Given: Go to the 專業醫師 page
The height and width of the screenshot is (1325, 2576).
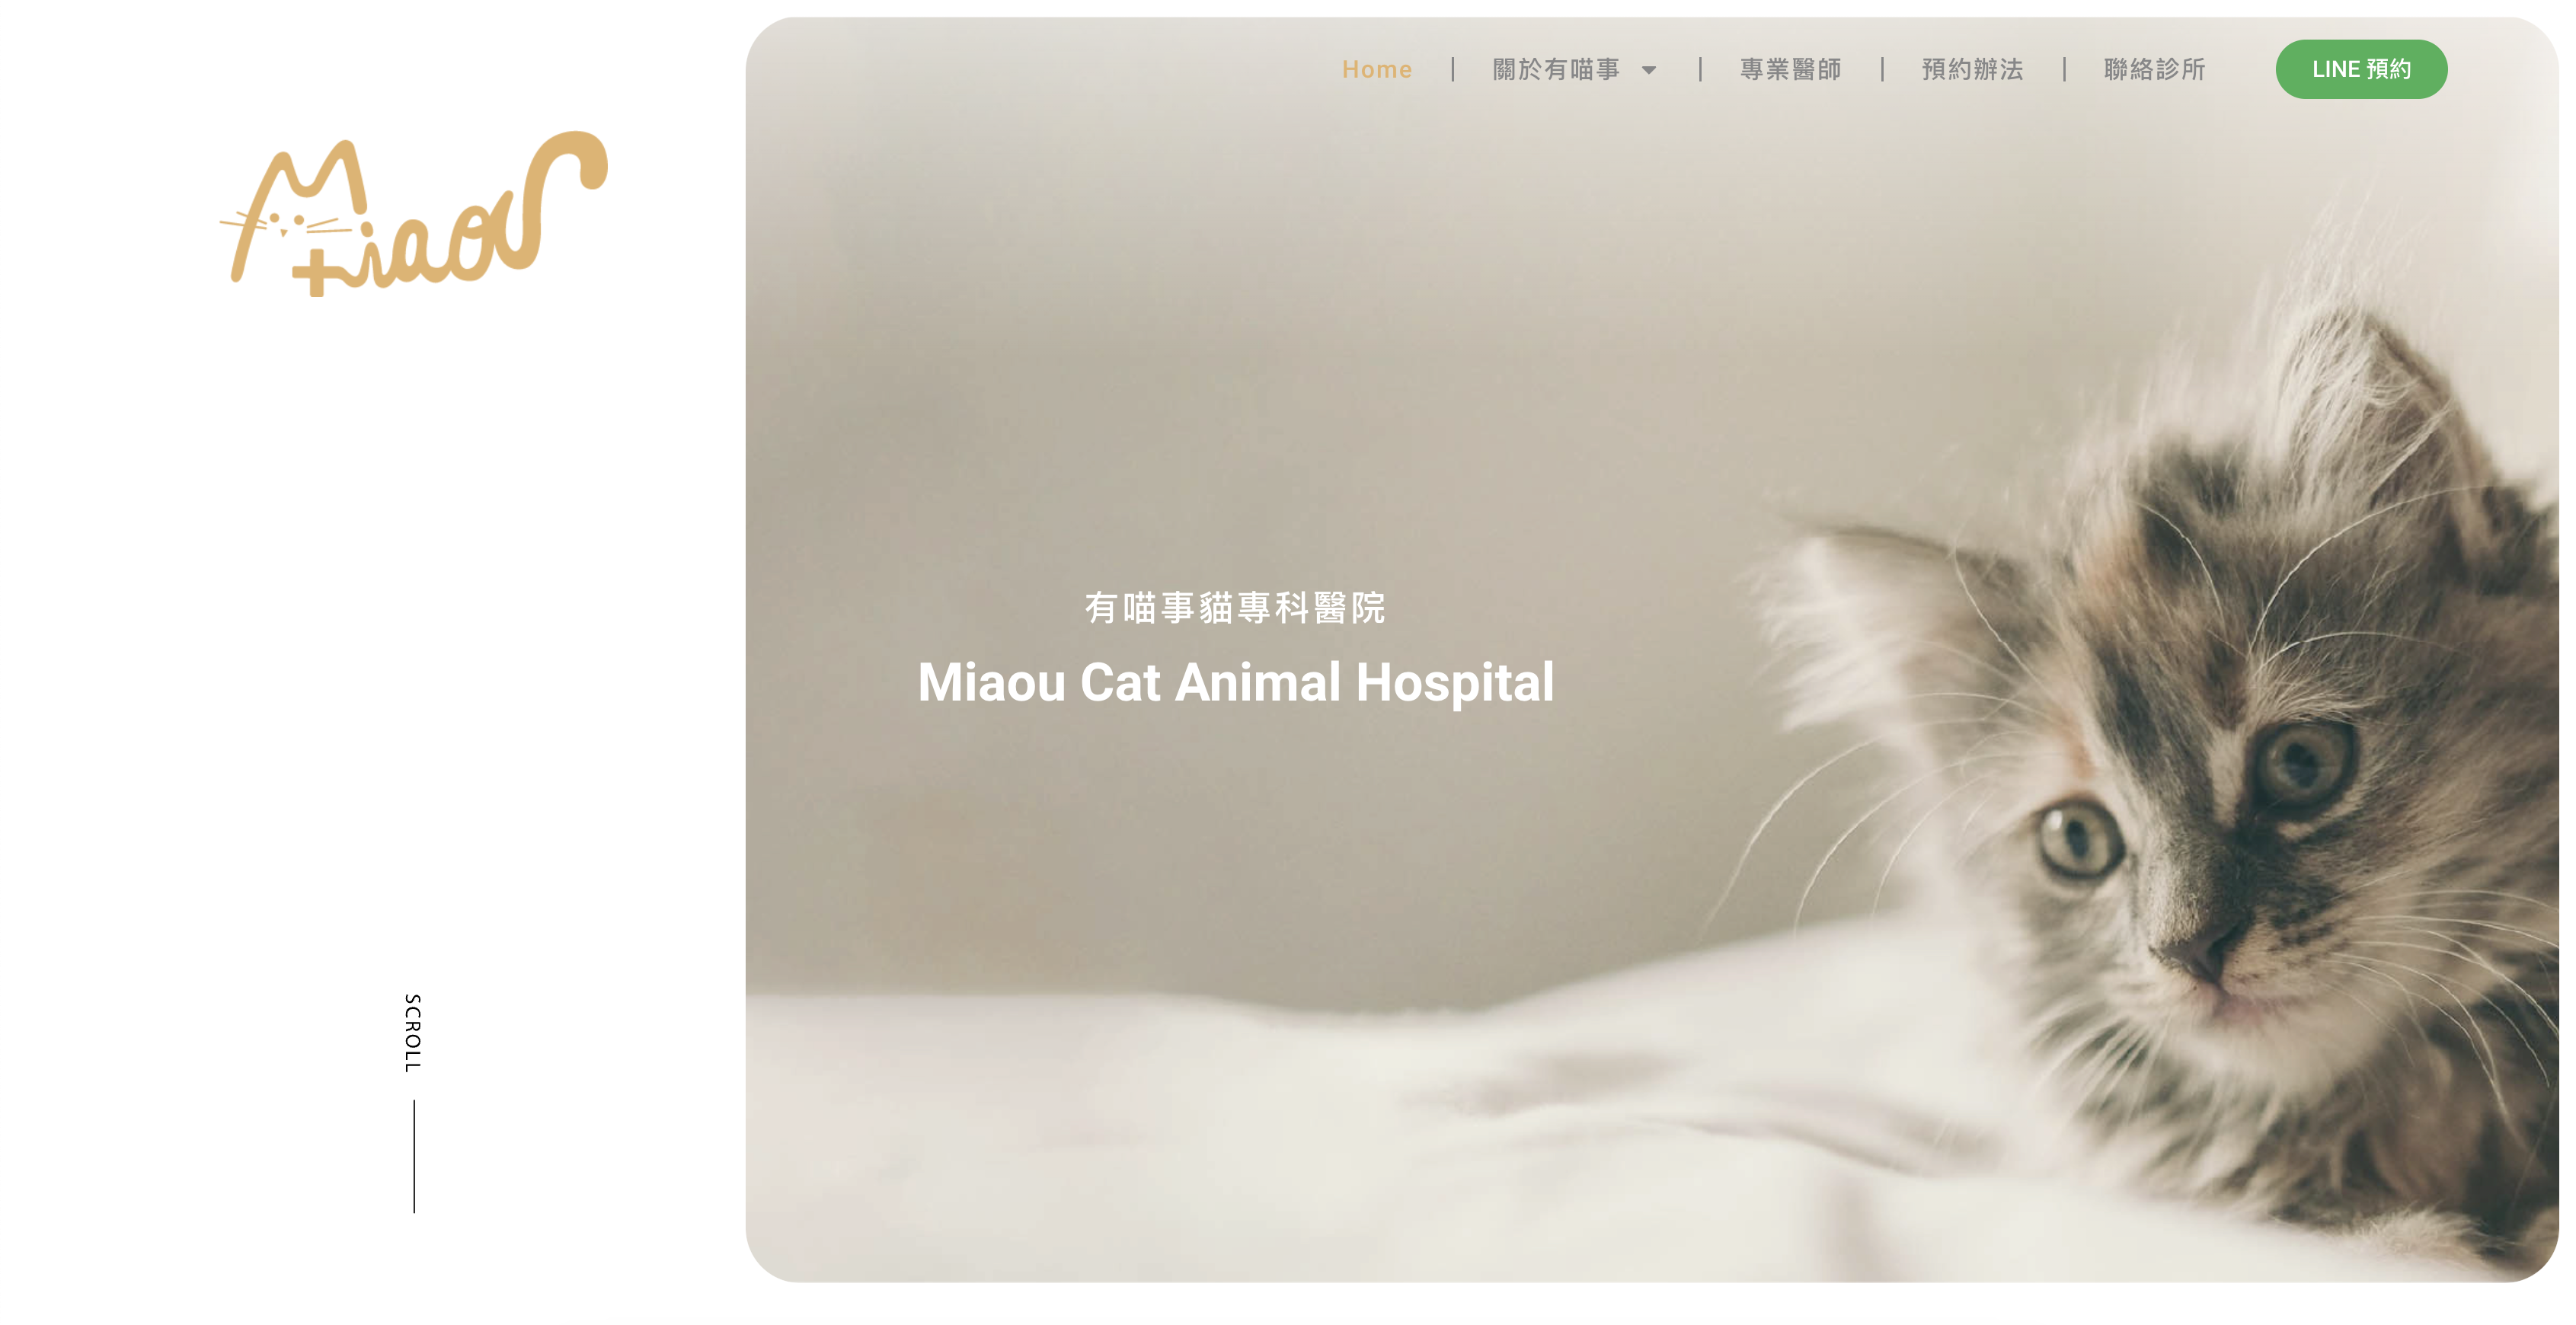Looking at the screenshot, I should pos(1790,69).
